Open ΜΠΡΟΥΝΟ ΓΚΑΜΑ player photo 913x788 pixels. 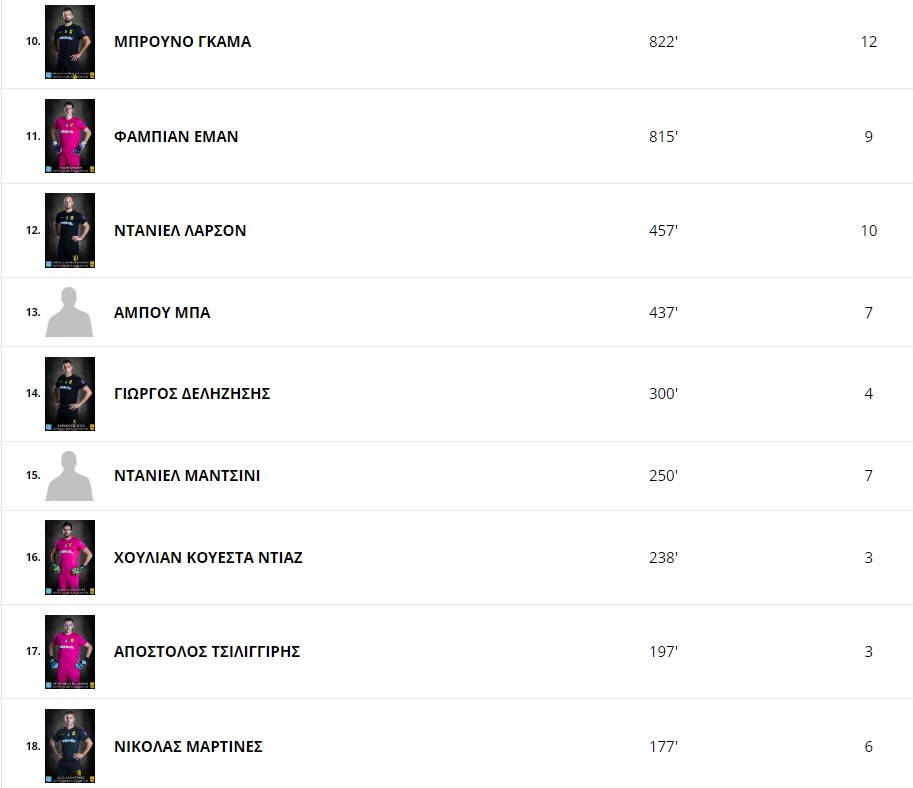point(70,42)
